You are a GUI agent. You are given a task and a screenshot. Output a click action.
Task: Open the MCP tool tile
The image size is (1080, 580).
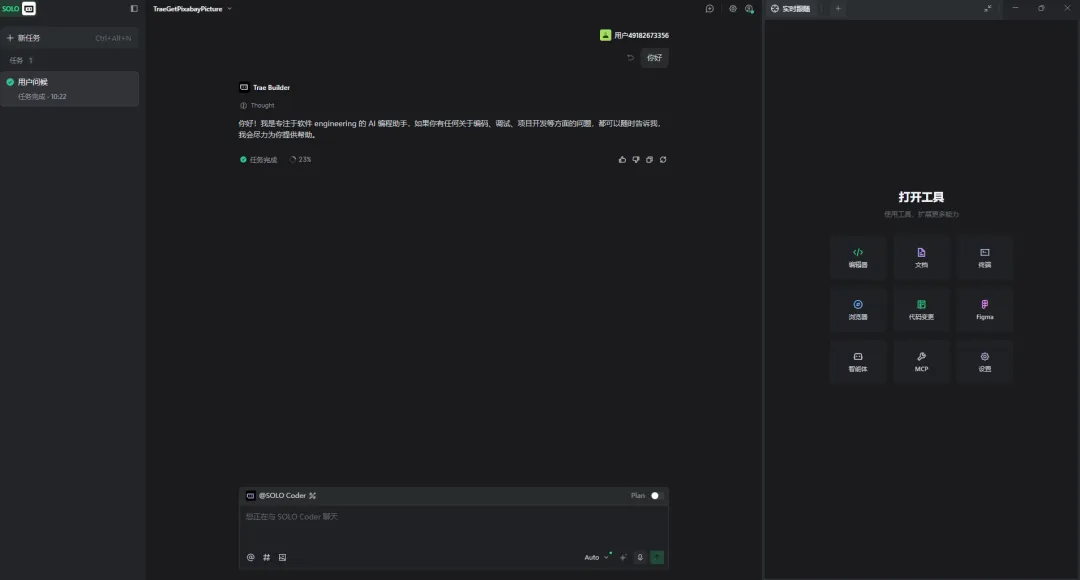pos(921,362)
